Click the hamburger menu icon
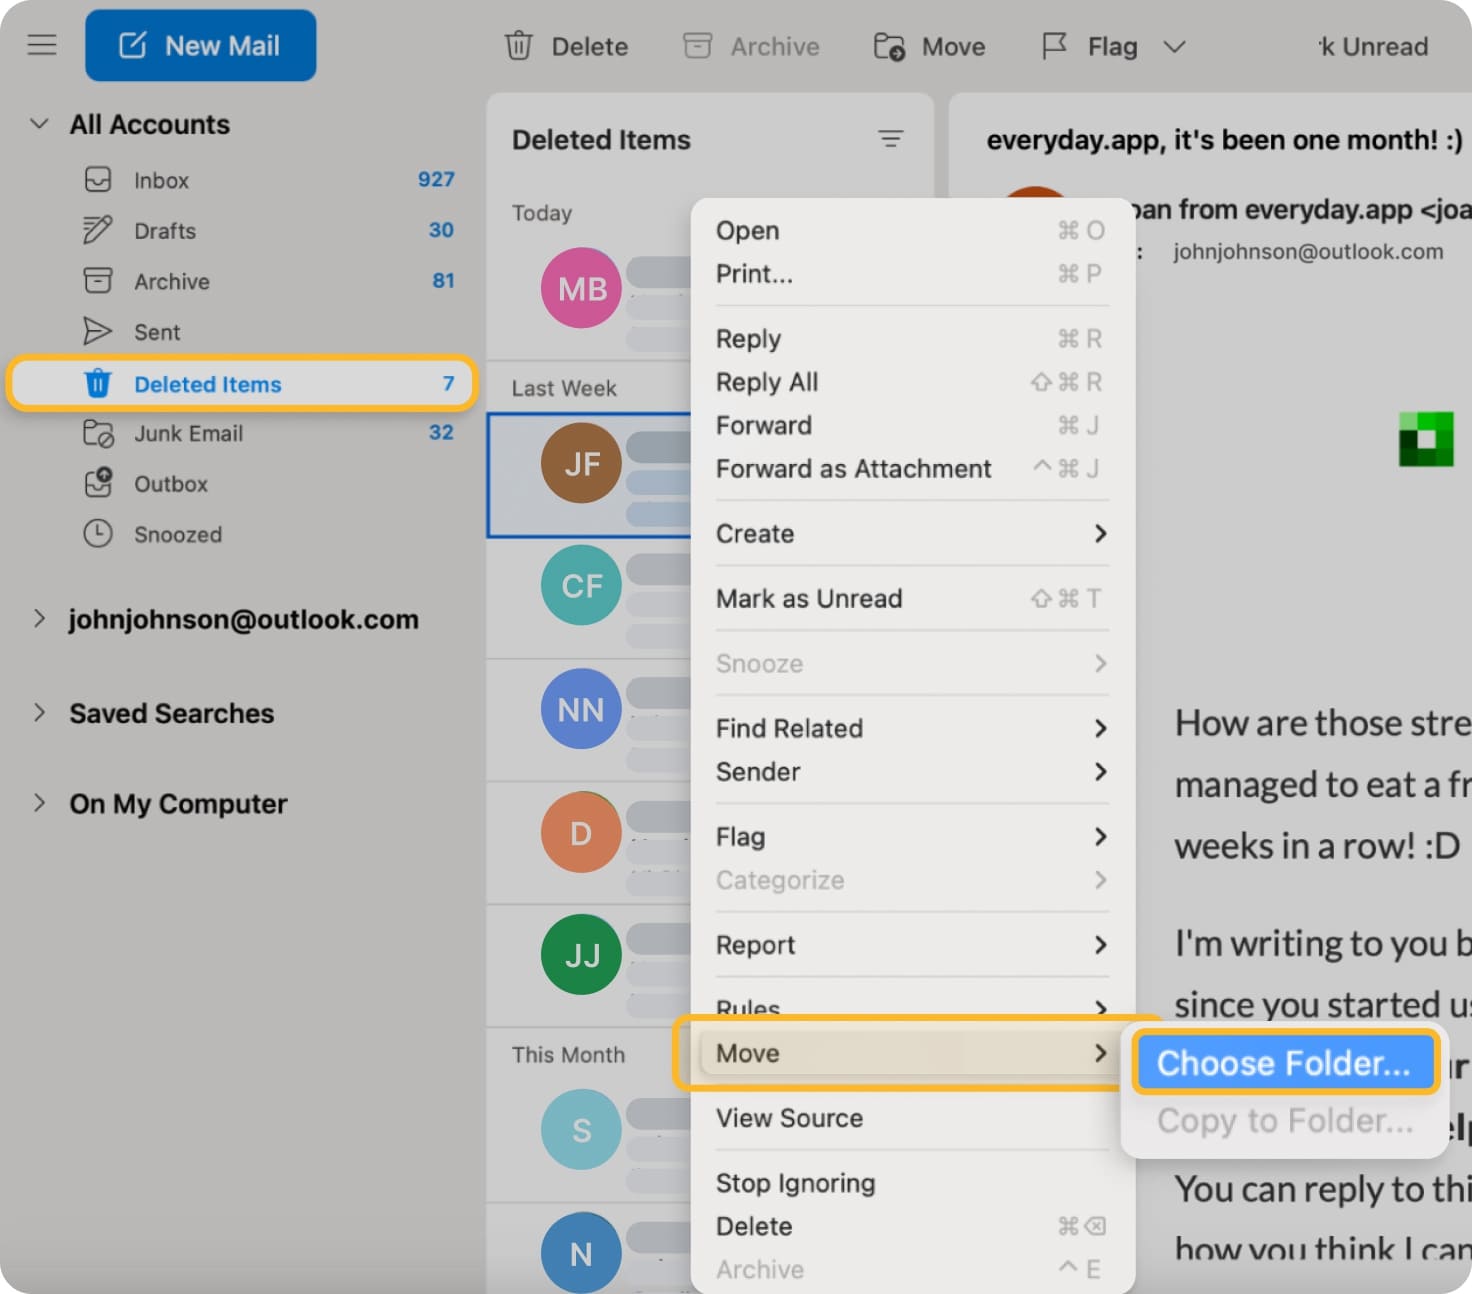Viewport: 1472px width, 1294px height. pos(41,44)
